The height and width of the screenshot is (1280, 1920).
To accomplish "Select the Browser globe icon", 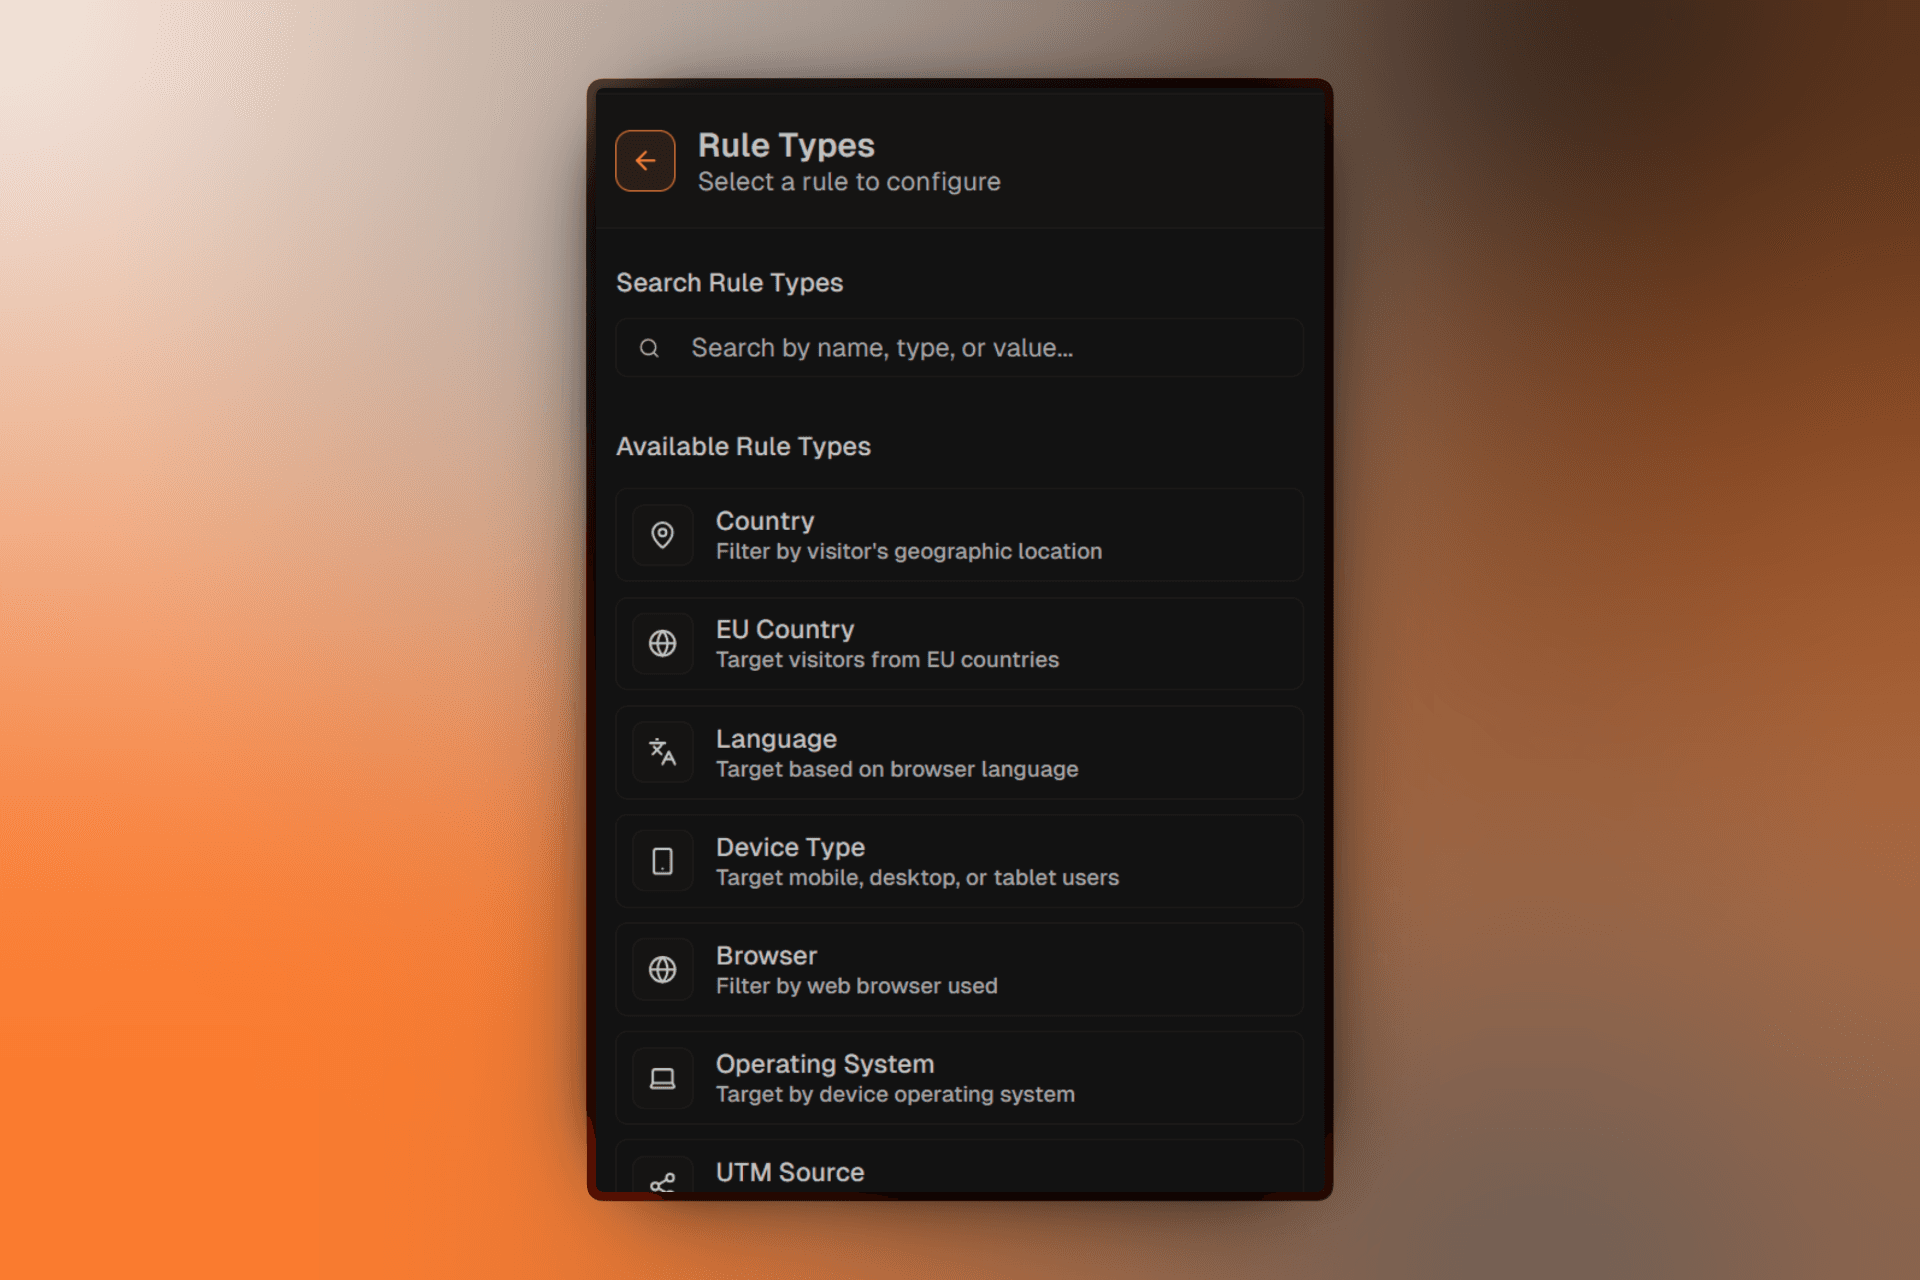I will pyautogui.click(x=662, y=969).
